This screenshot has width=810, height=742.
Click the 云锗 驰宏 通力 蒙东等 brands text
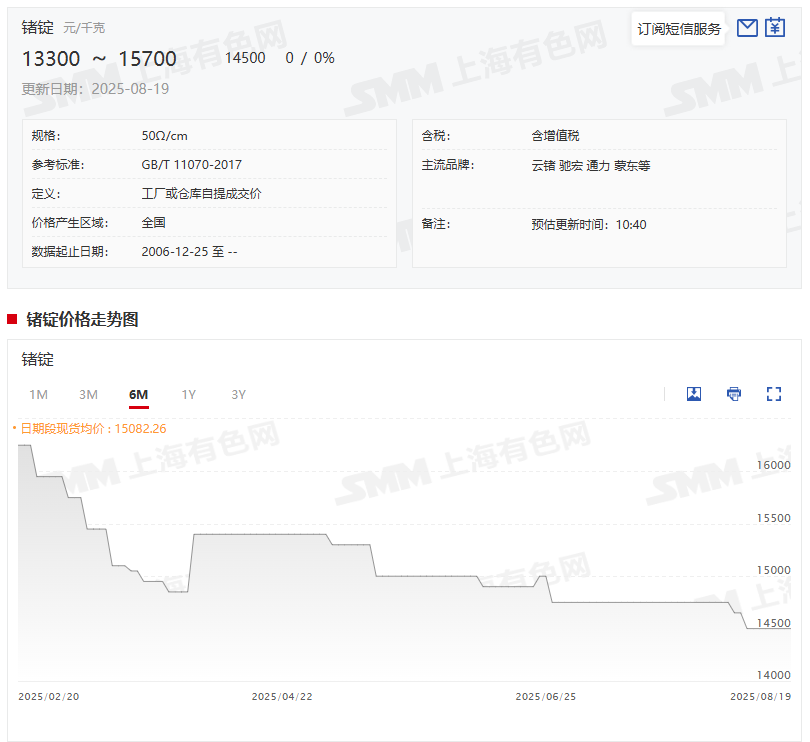590,165
